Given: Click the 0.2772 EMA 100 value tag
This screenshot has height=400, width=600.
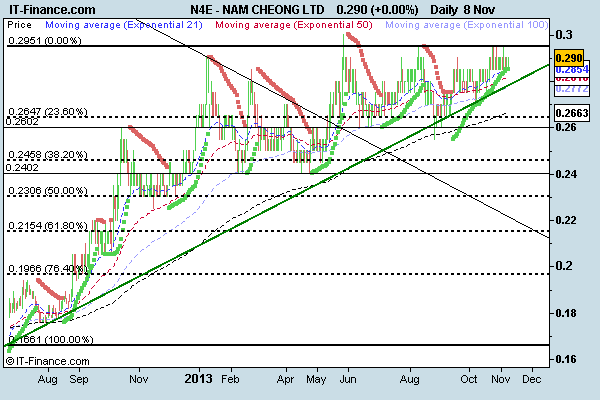Looking at the screenshot, I should (572, 89).
